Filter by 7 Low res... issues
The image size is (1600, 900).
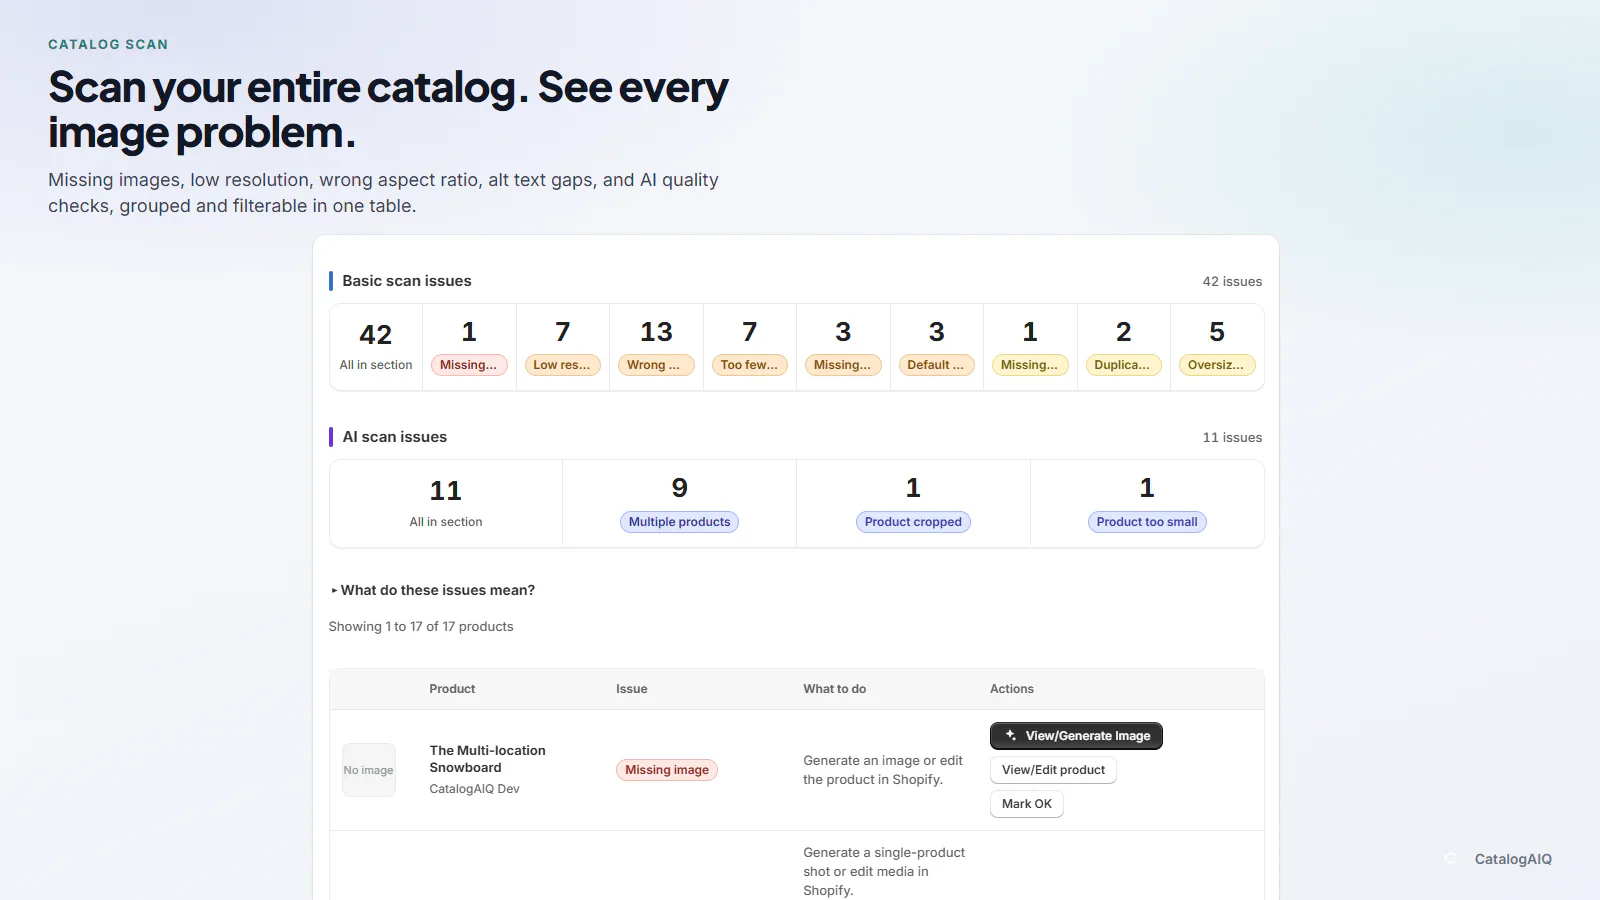pos(563,347)
